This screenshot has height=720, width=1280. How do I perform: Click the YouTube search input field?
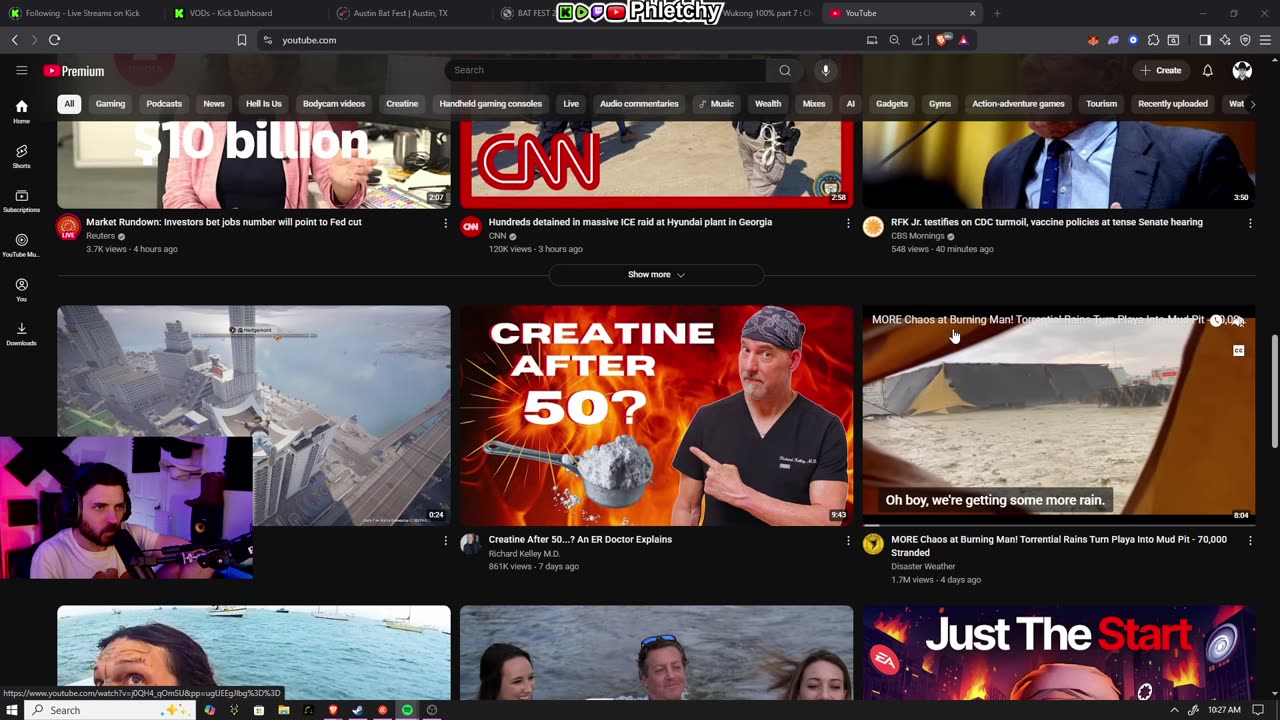pyautogui.click(x=606, y=70)
